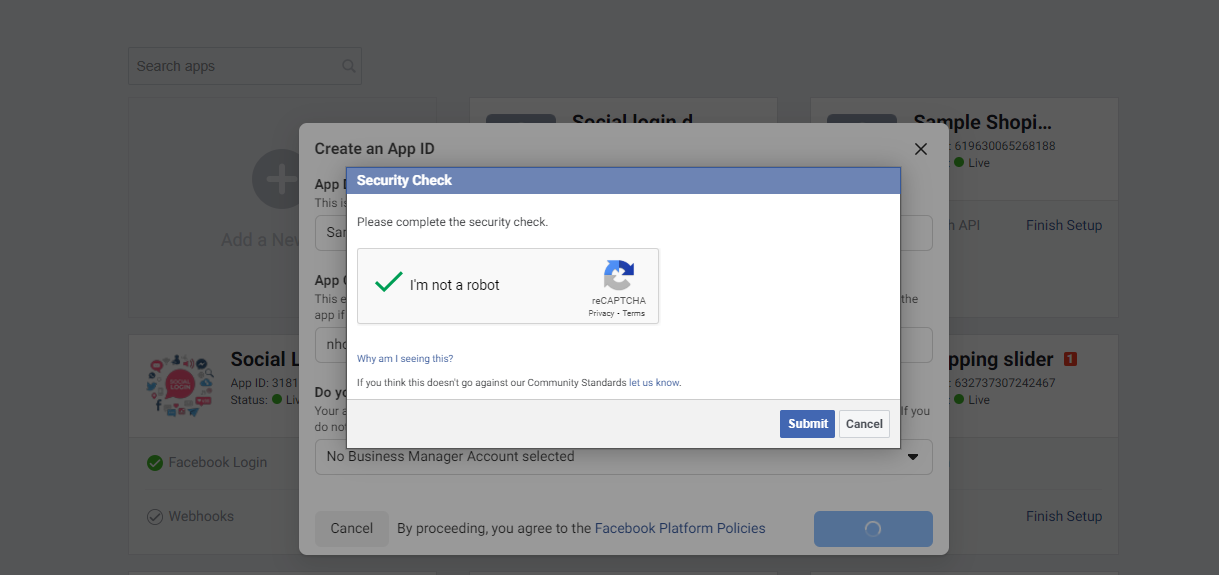1219x575 pixels.
Task: Click the Security Check header title
Action: click(x=404, y=180)
